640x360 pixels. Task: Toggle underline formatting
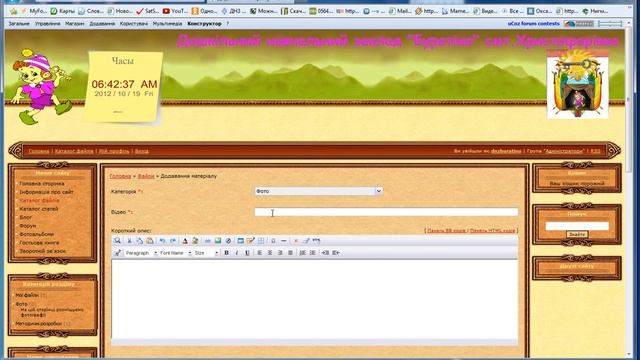tap(247, 253)
